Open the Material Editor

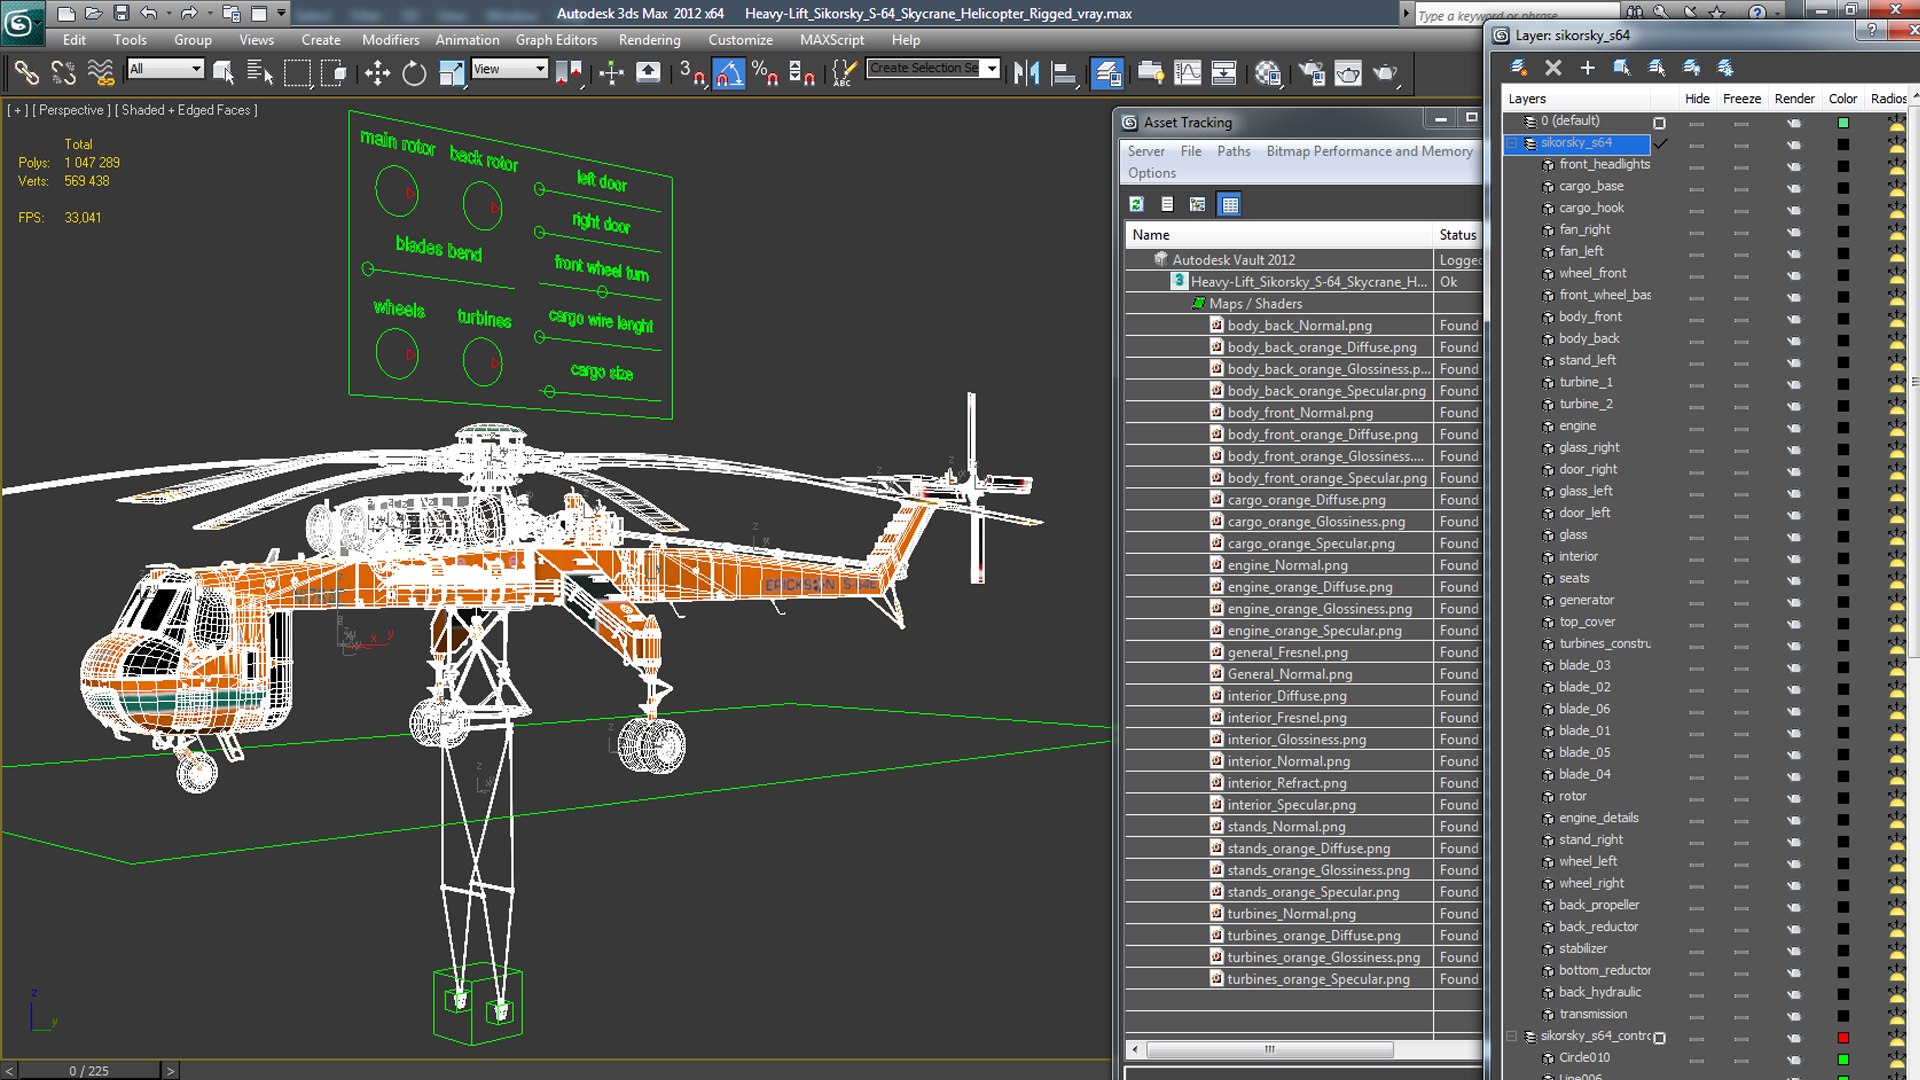tap(1269, 72)
